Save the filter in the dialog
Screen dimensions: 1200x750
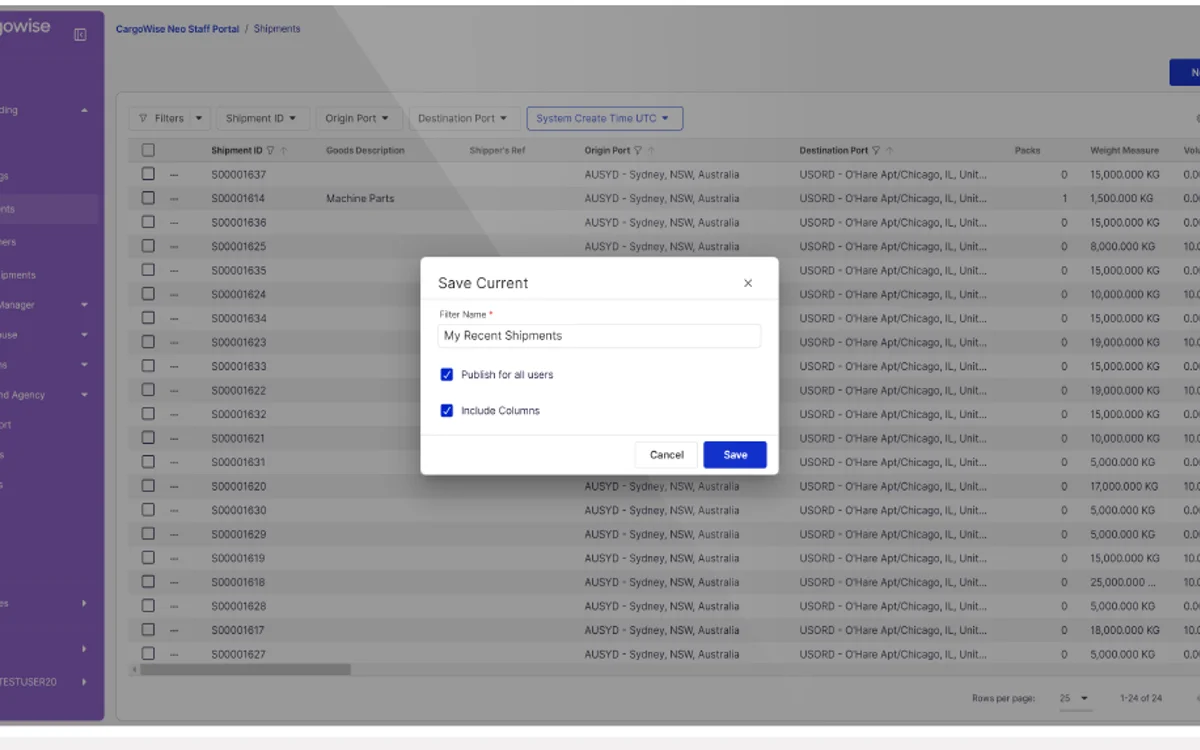735,455
